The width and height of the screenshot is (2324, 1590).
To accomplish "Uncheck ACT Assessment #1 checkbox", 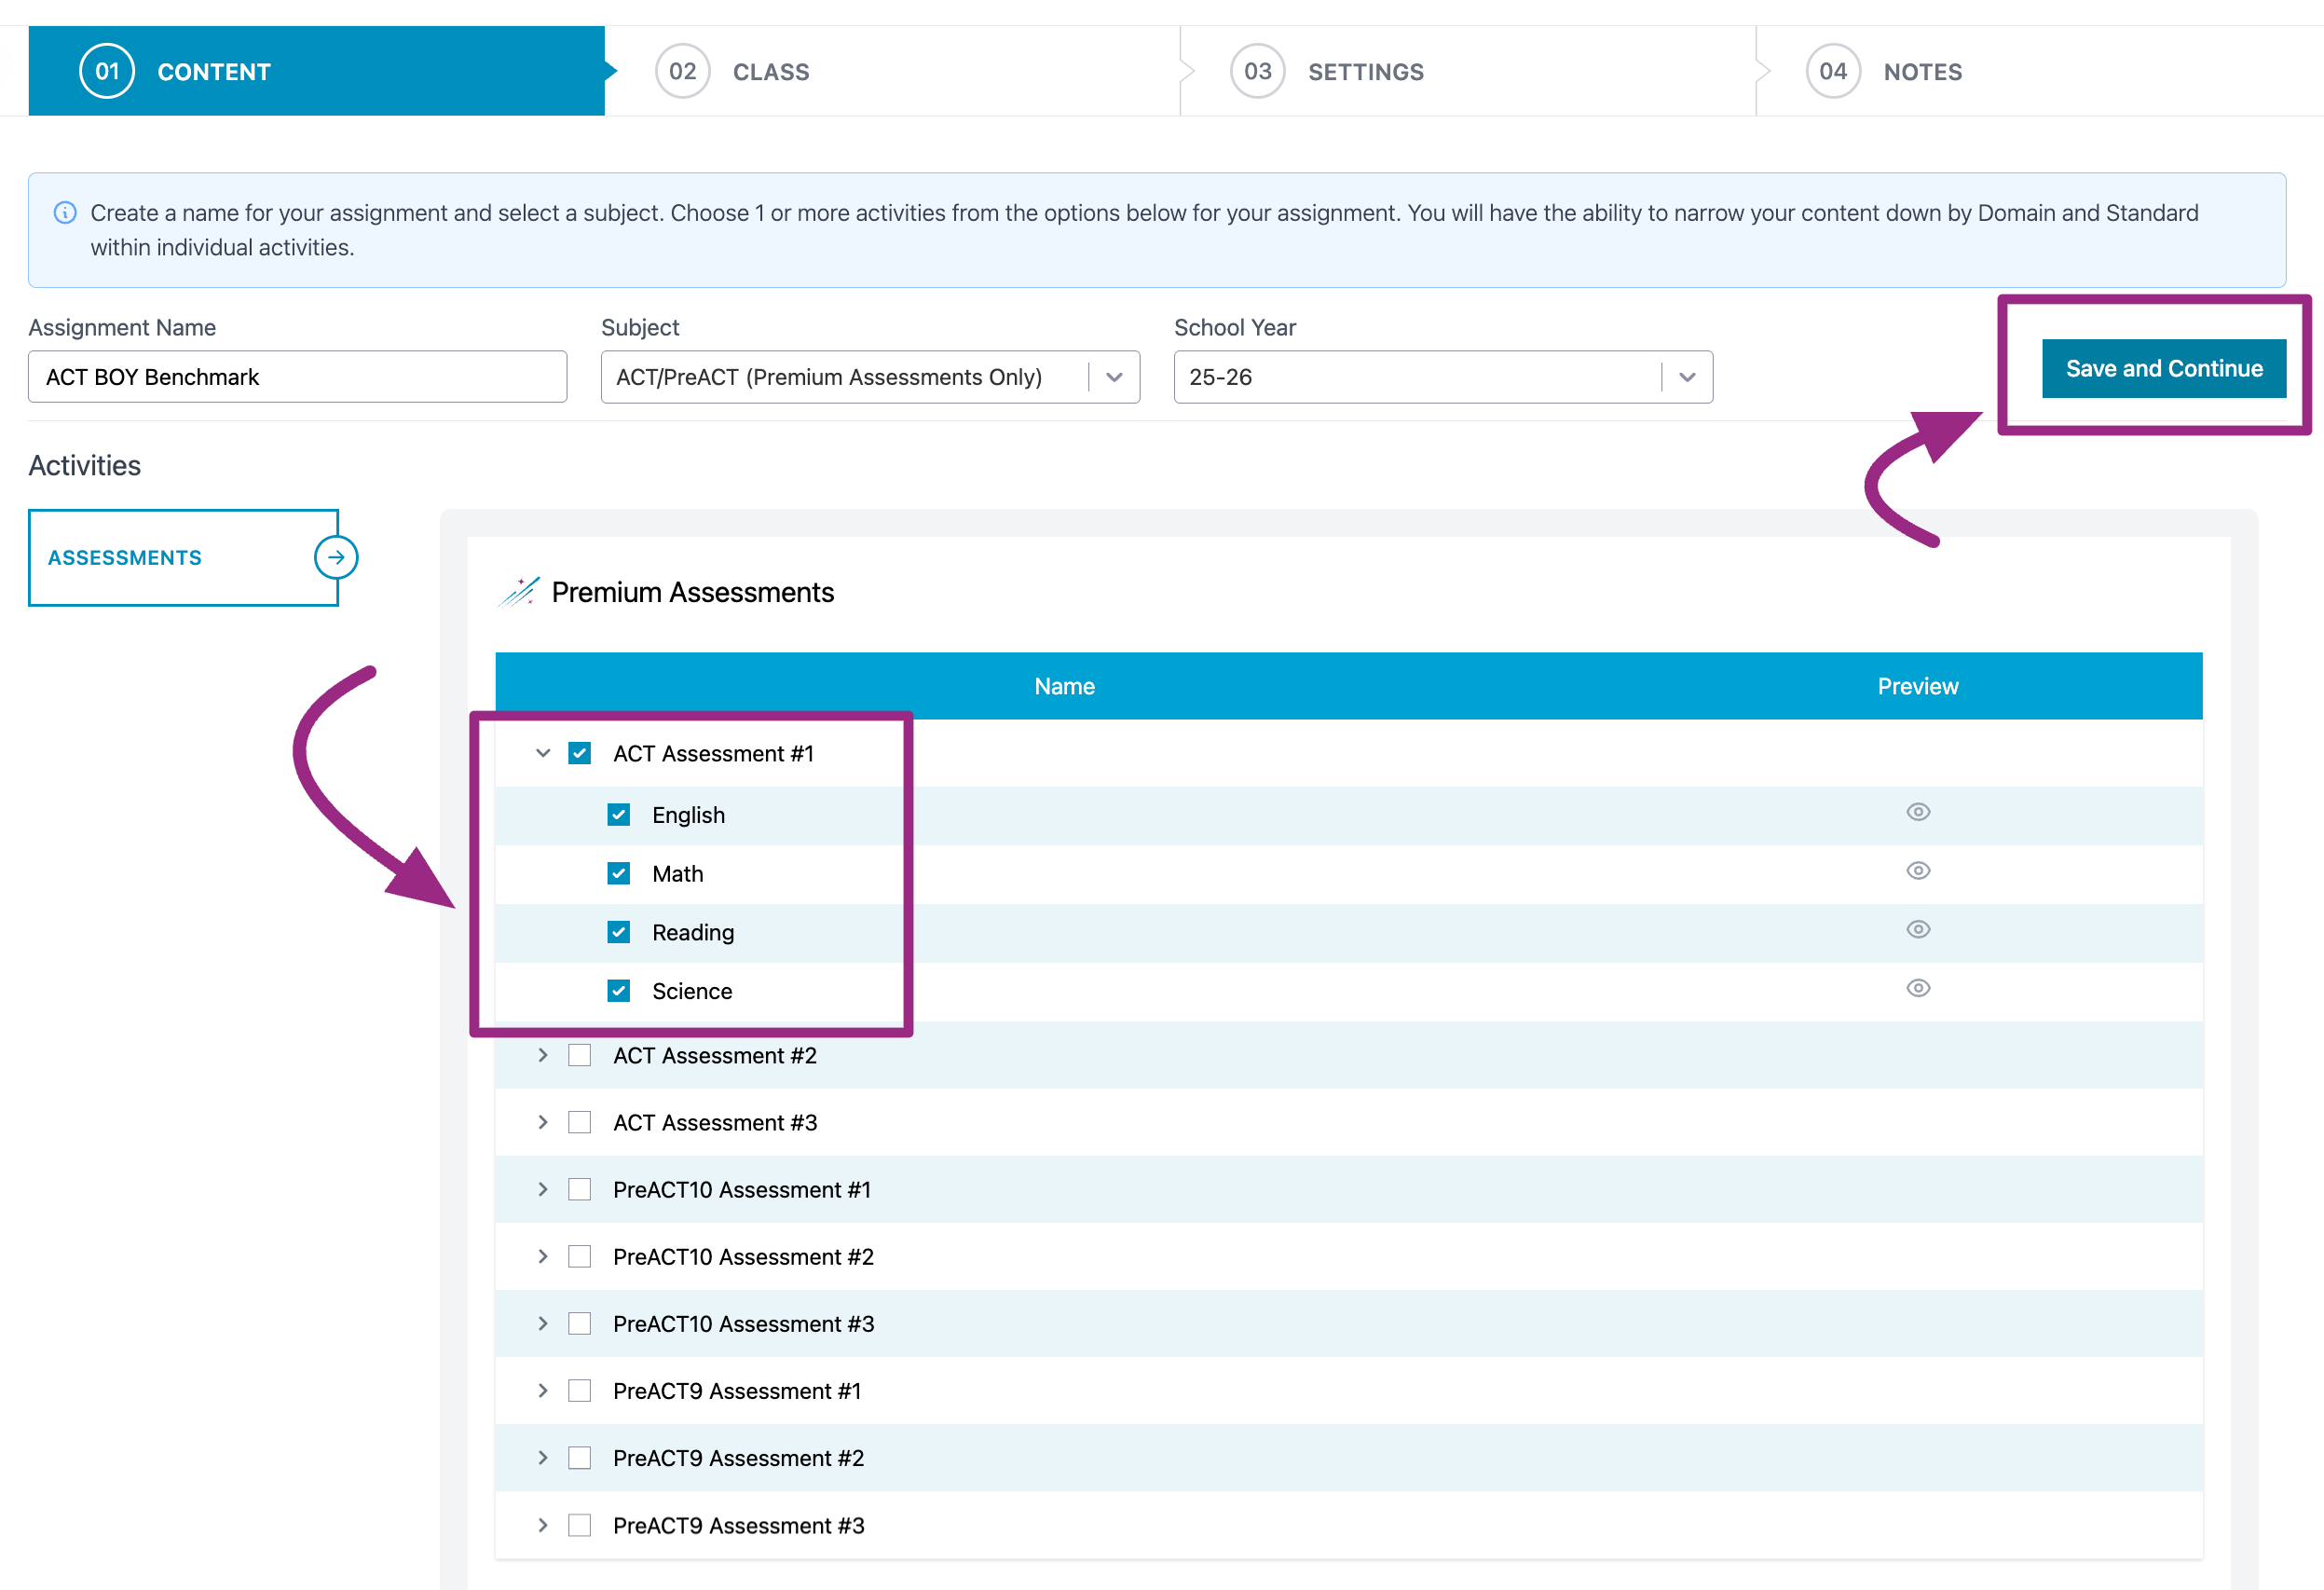I will coord(580,753).
